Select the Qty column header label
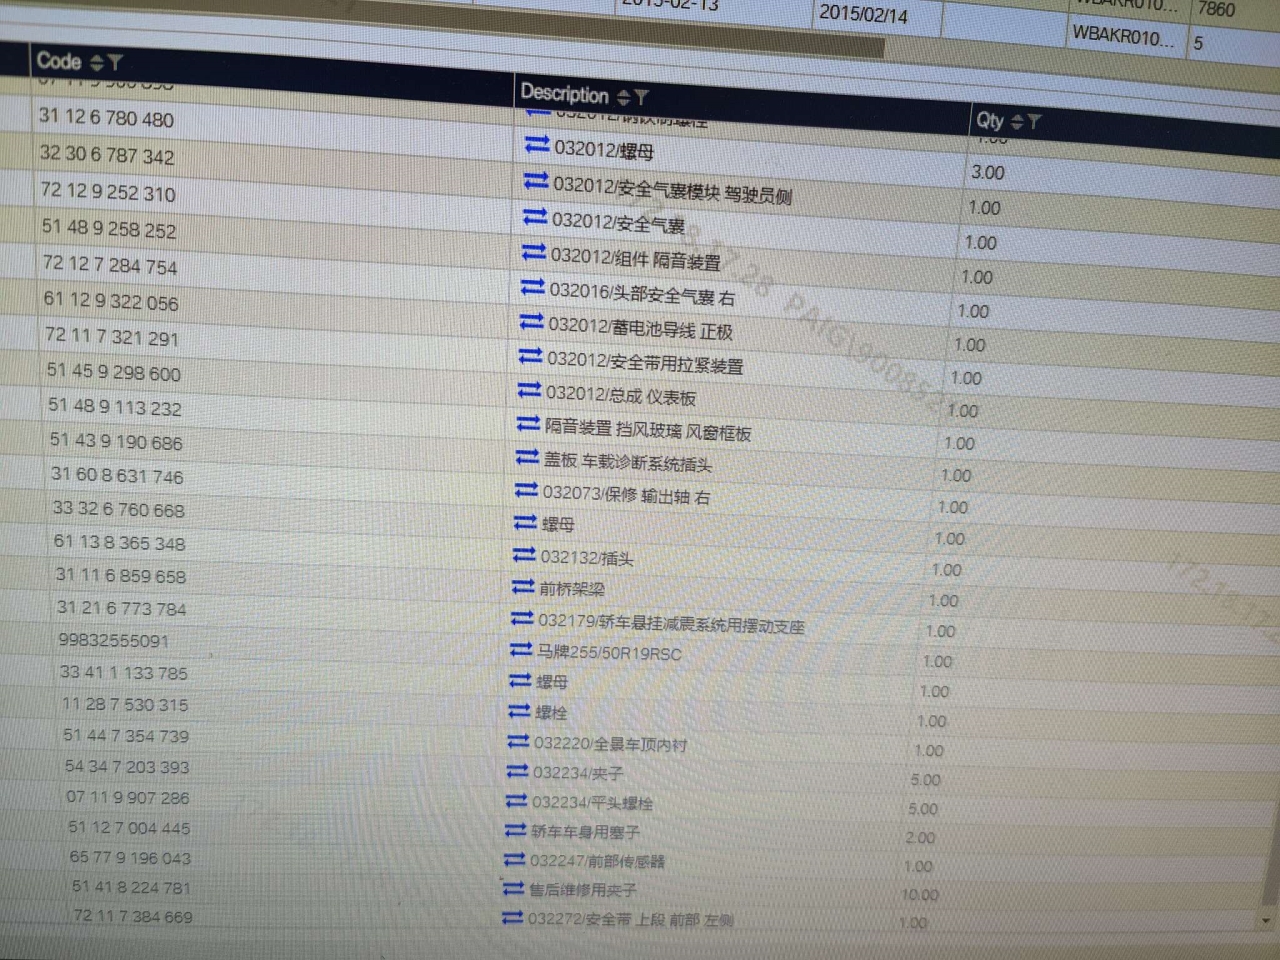Viewport: 1280px width, 960px height. point(990,121)
